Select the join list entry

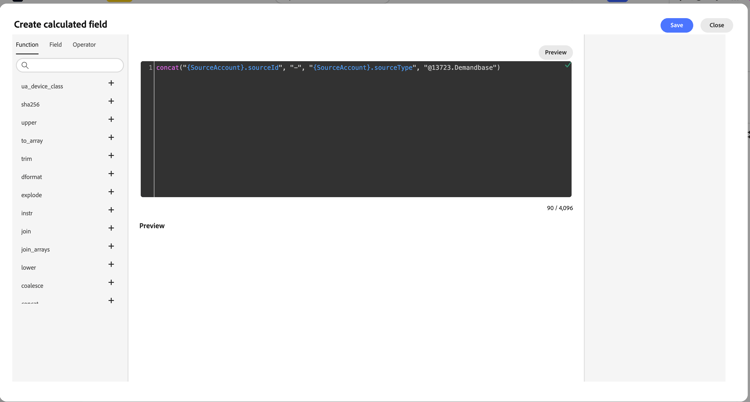pyautogui.click(x=26, y=232)
